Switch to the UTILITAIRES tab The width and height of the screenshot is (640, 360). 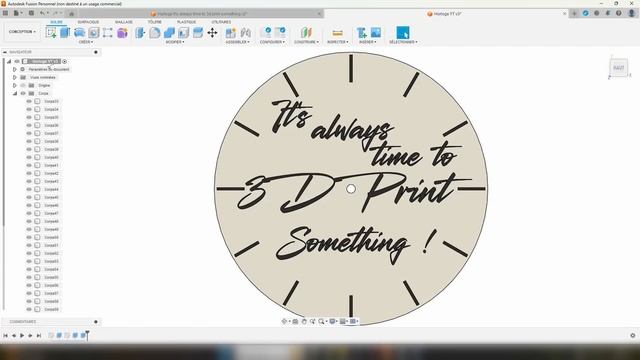221,22
